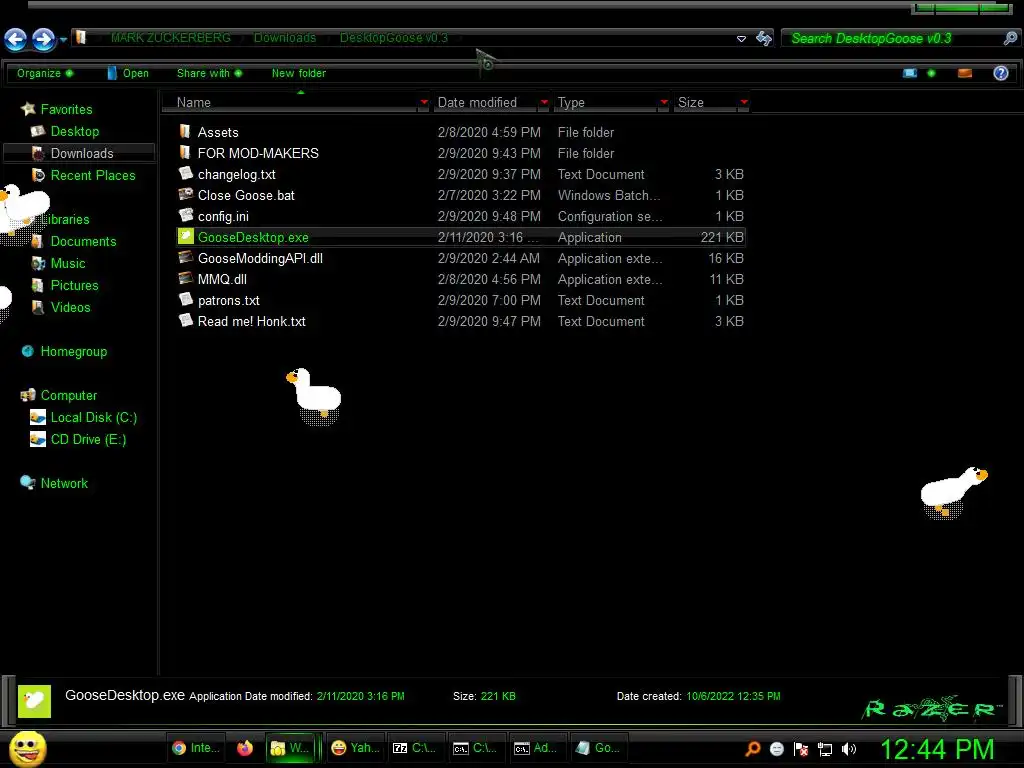Image resolution: width=1024 pixels, height=768 pixels.
Task: Open Desktop in the Favorites sidebar
Action: pos(65,131)
